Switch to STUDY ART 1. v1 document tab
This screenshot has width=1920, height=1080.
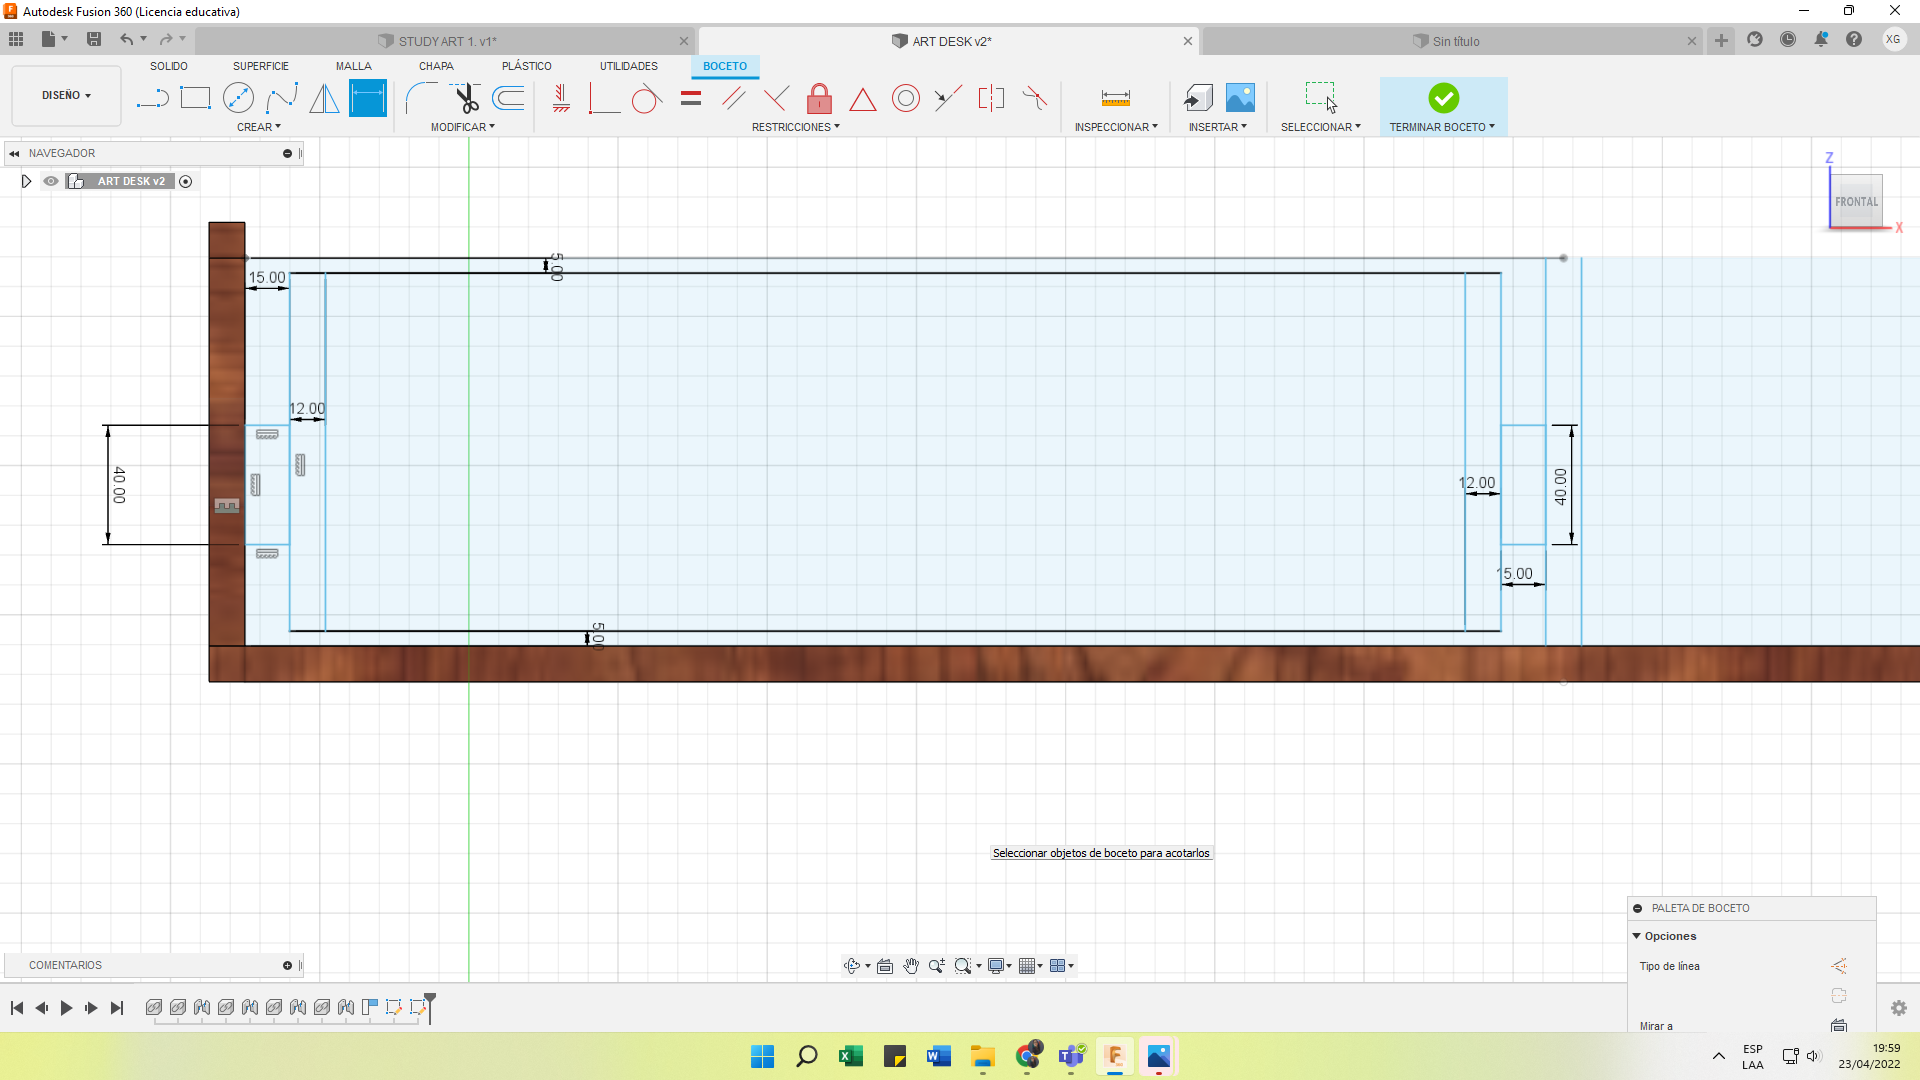pyautogui.click(x=447, y=41)
